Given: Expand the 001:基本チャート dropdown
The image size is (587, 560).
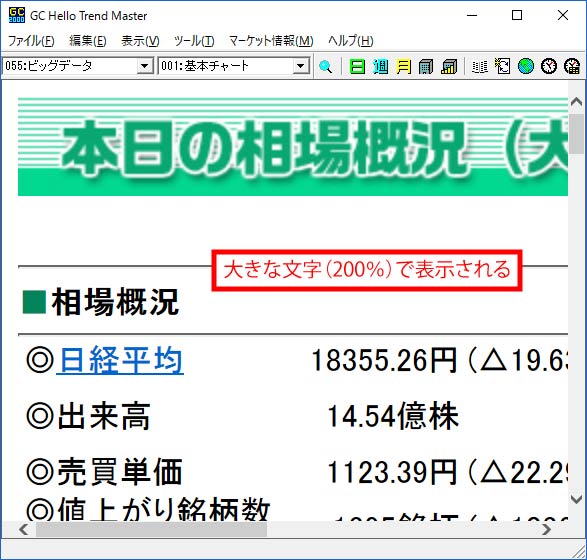Looking at the screenshot, I should click(x=300, y=66).
